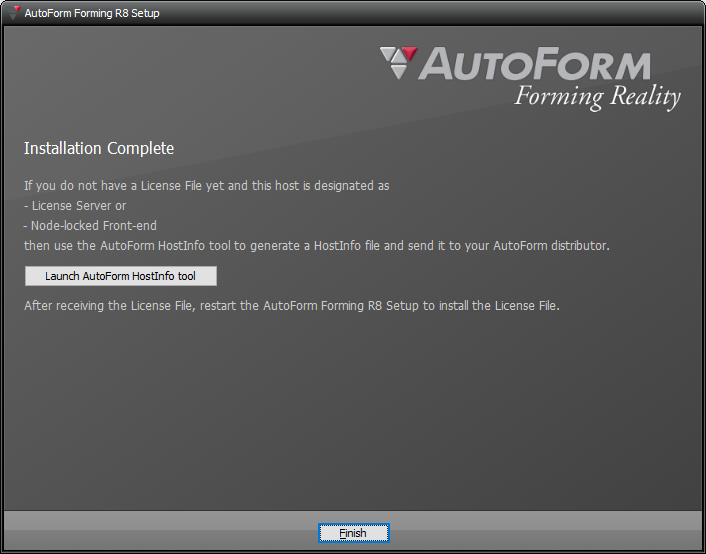This screenshot has width=706, height=554.
Task: Click the 'If you do not have a License File' line
Action: pyautogui.click(x=207, y=186)
